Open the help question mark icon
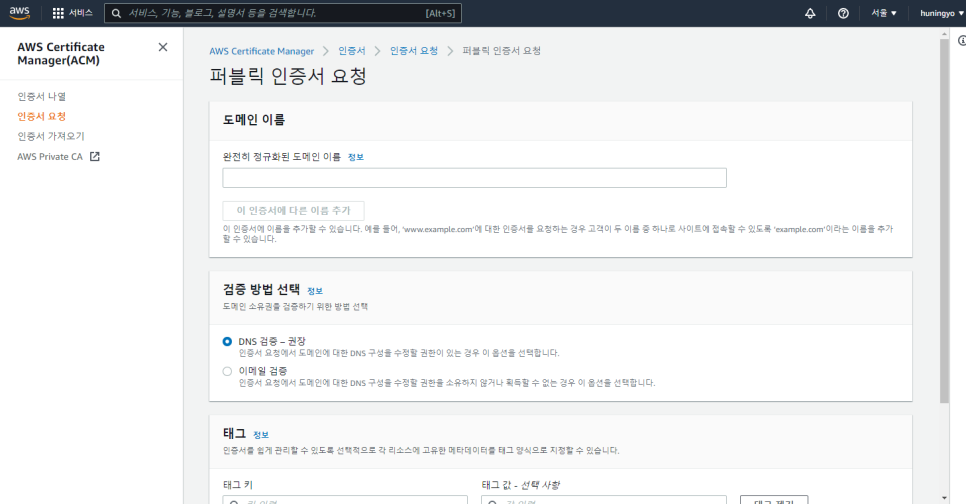Viewport: 966px width, 504px height. point(843,13)
